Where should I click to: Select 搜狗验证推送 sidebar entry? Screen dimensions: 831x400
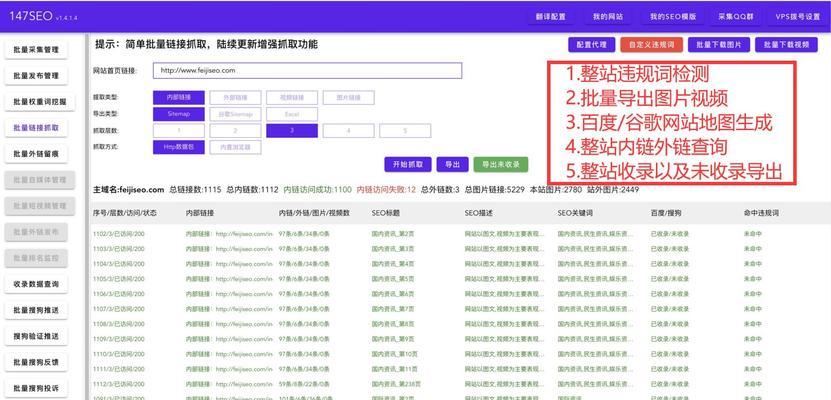point(36,336)
